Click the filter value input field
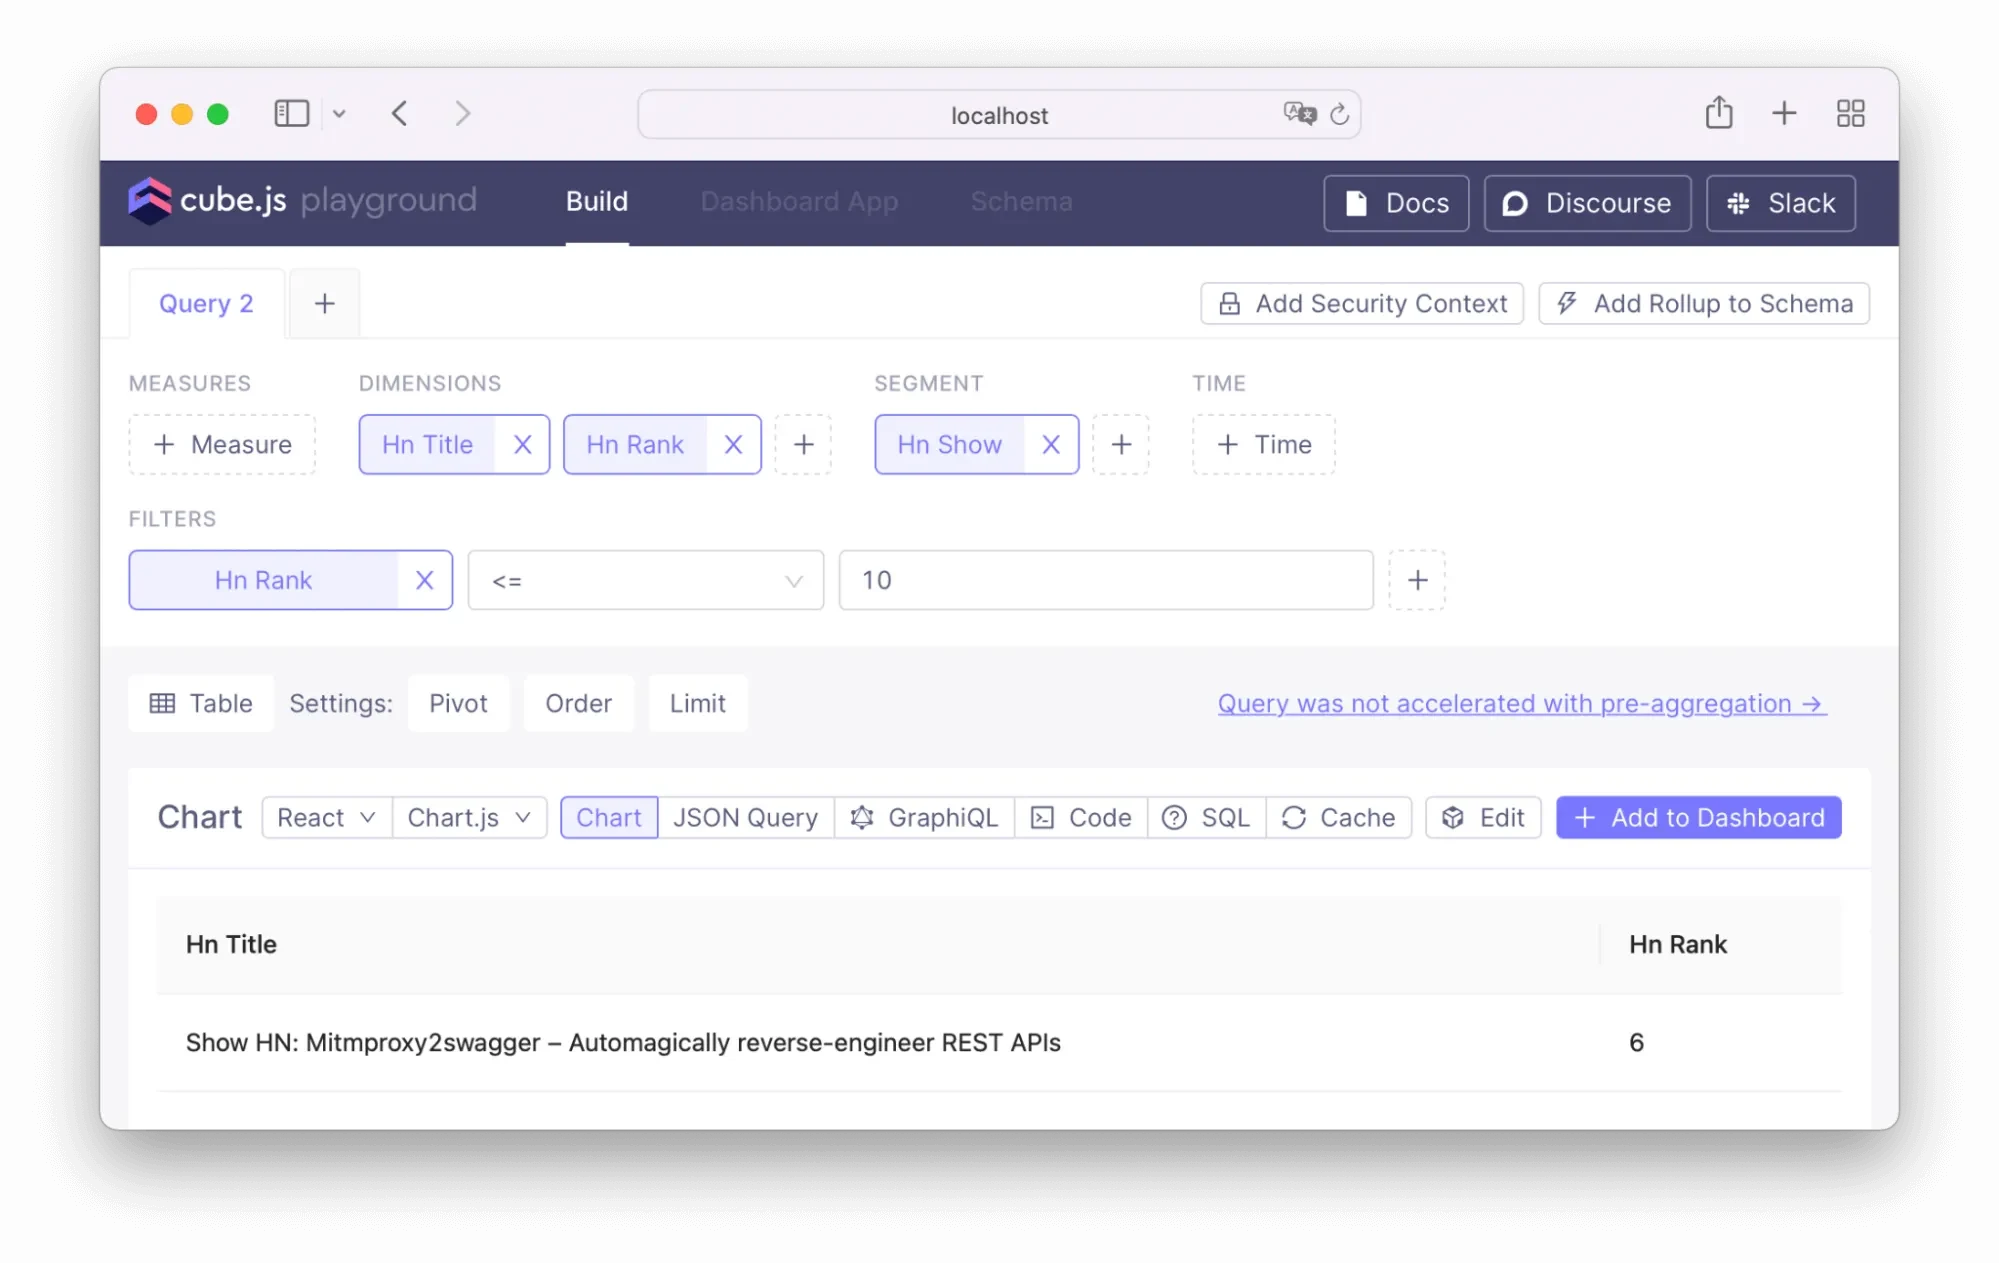This screenshot has height=1263, width=1999. click(x=1105, y=580)
